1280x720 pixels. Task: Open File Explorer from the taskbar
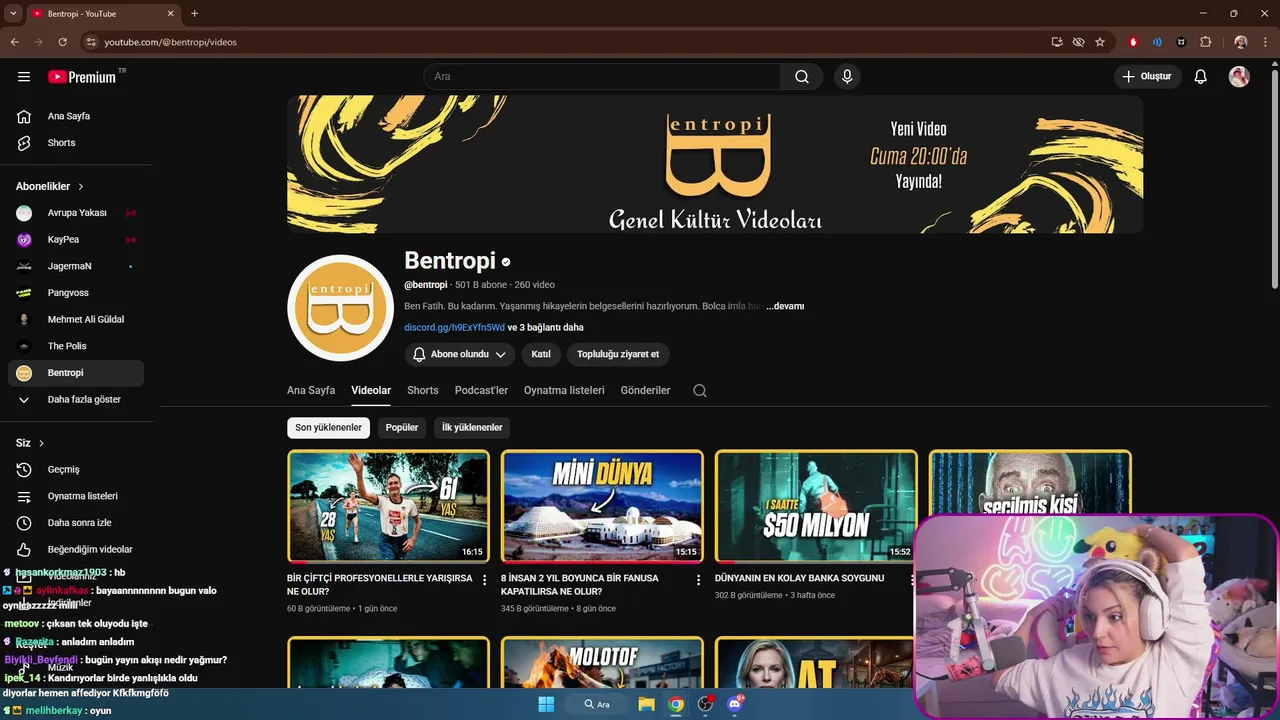[x=646, y=704]
